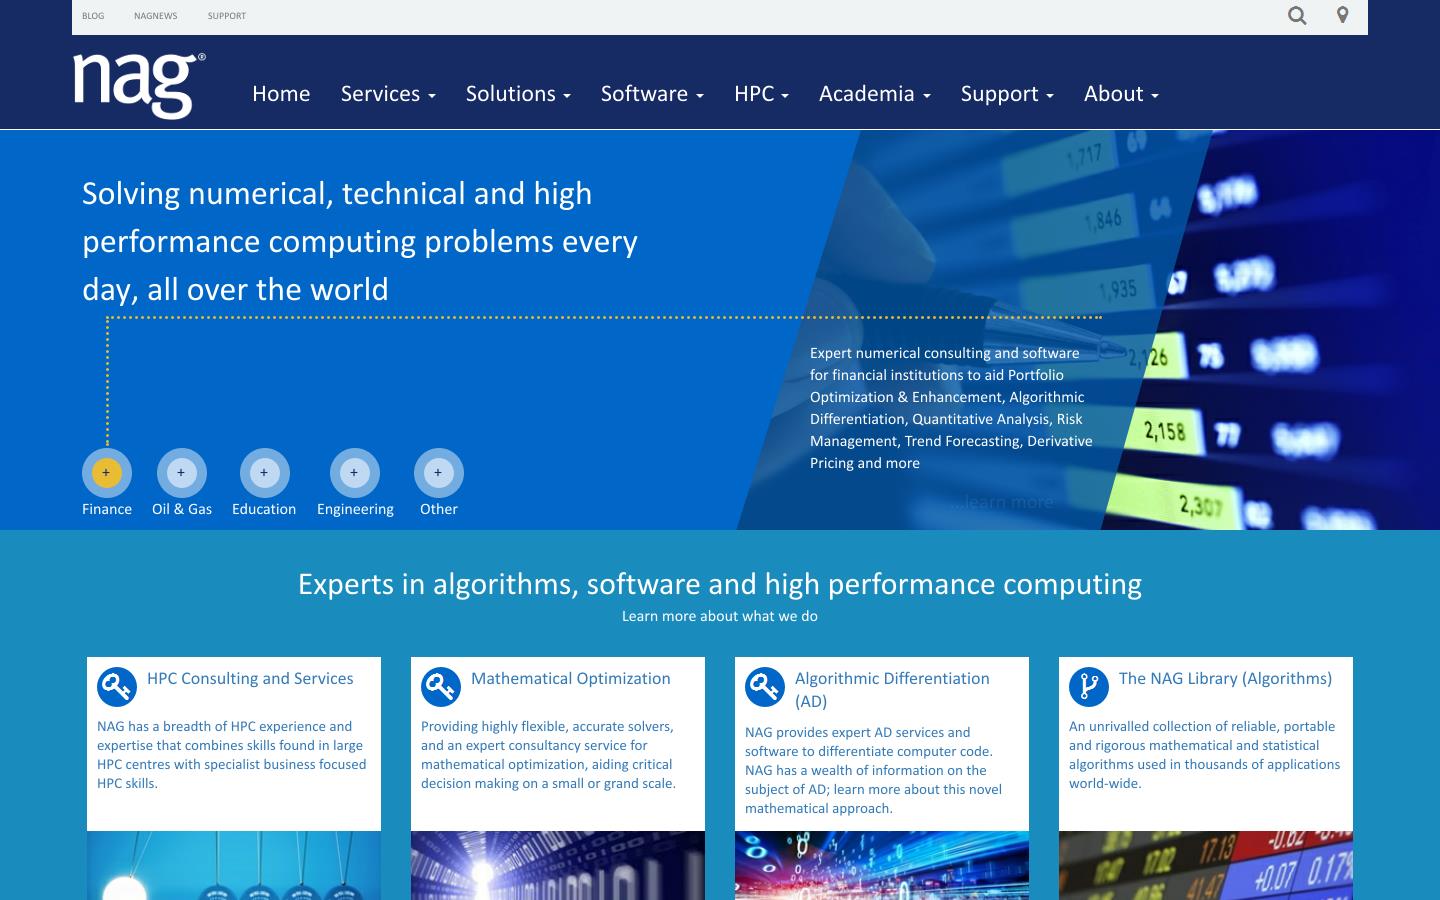Open the Mathematical Optimization card image
This screenshot has width=1440, height=900.
(558, 866)
